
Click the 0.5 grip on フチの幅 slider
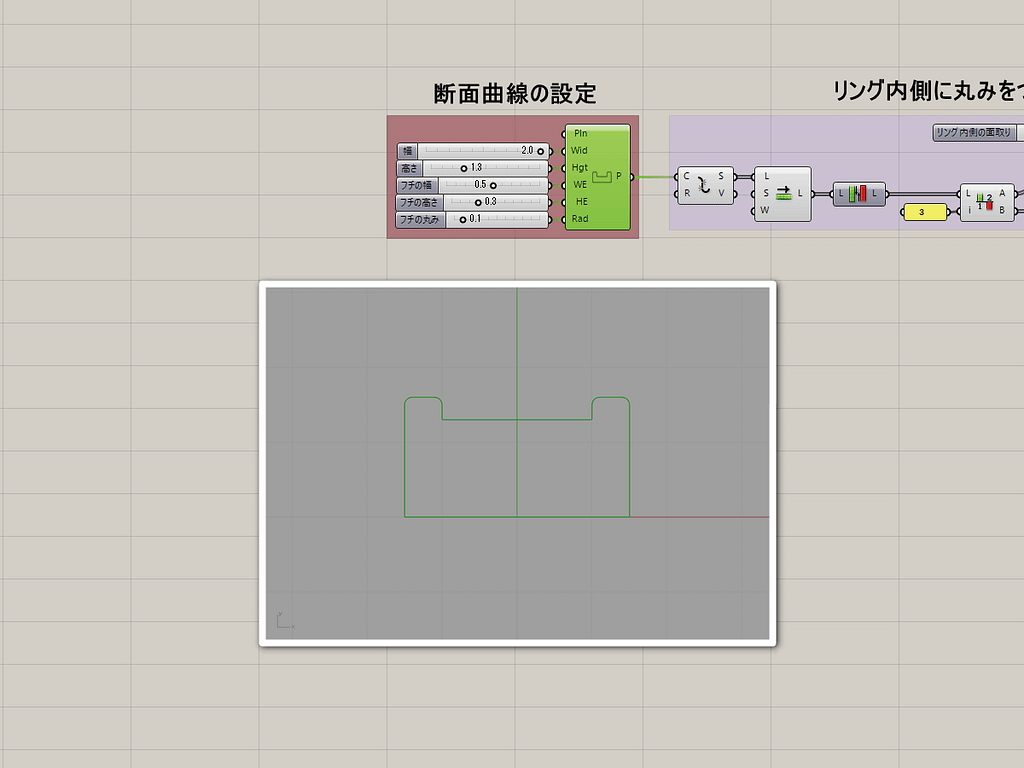494,185
